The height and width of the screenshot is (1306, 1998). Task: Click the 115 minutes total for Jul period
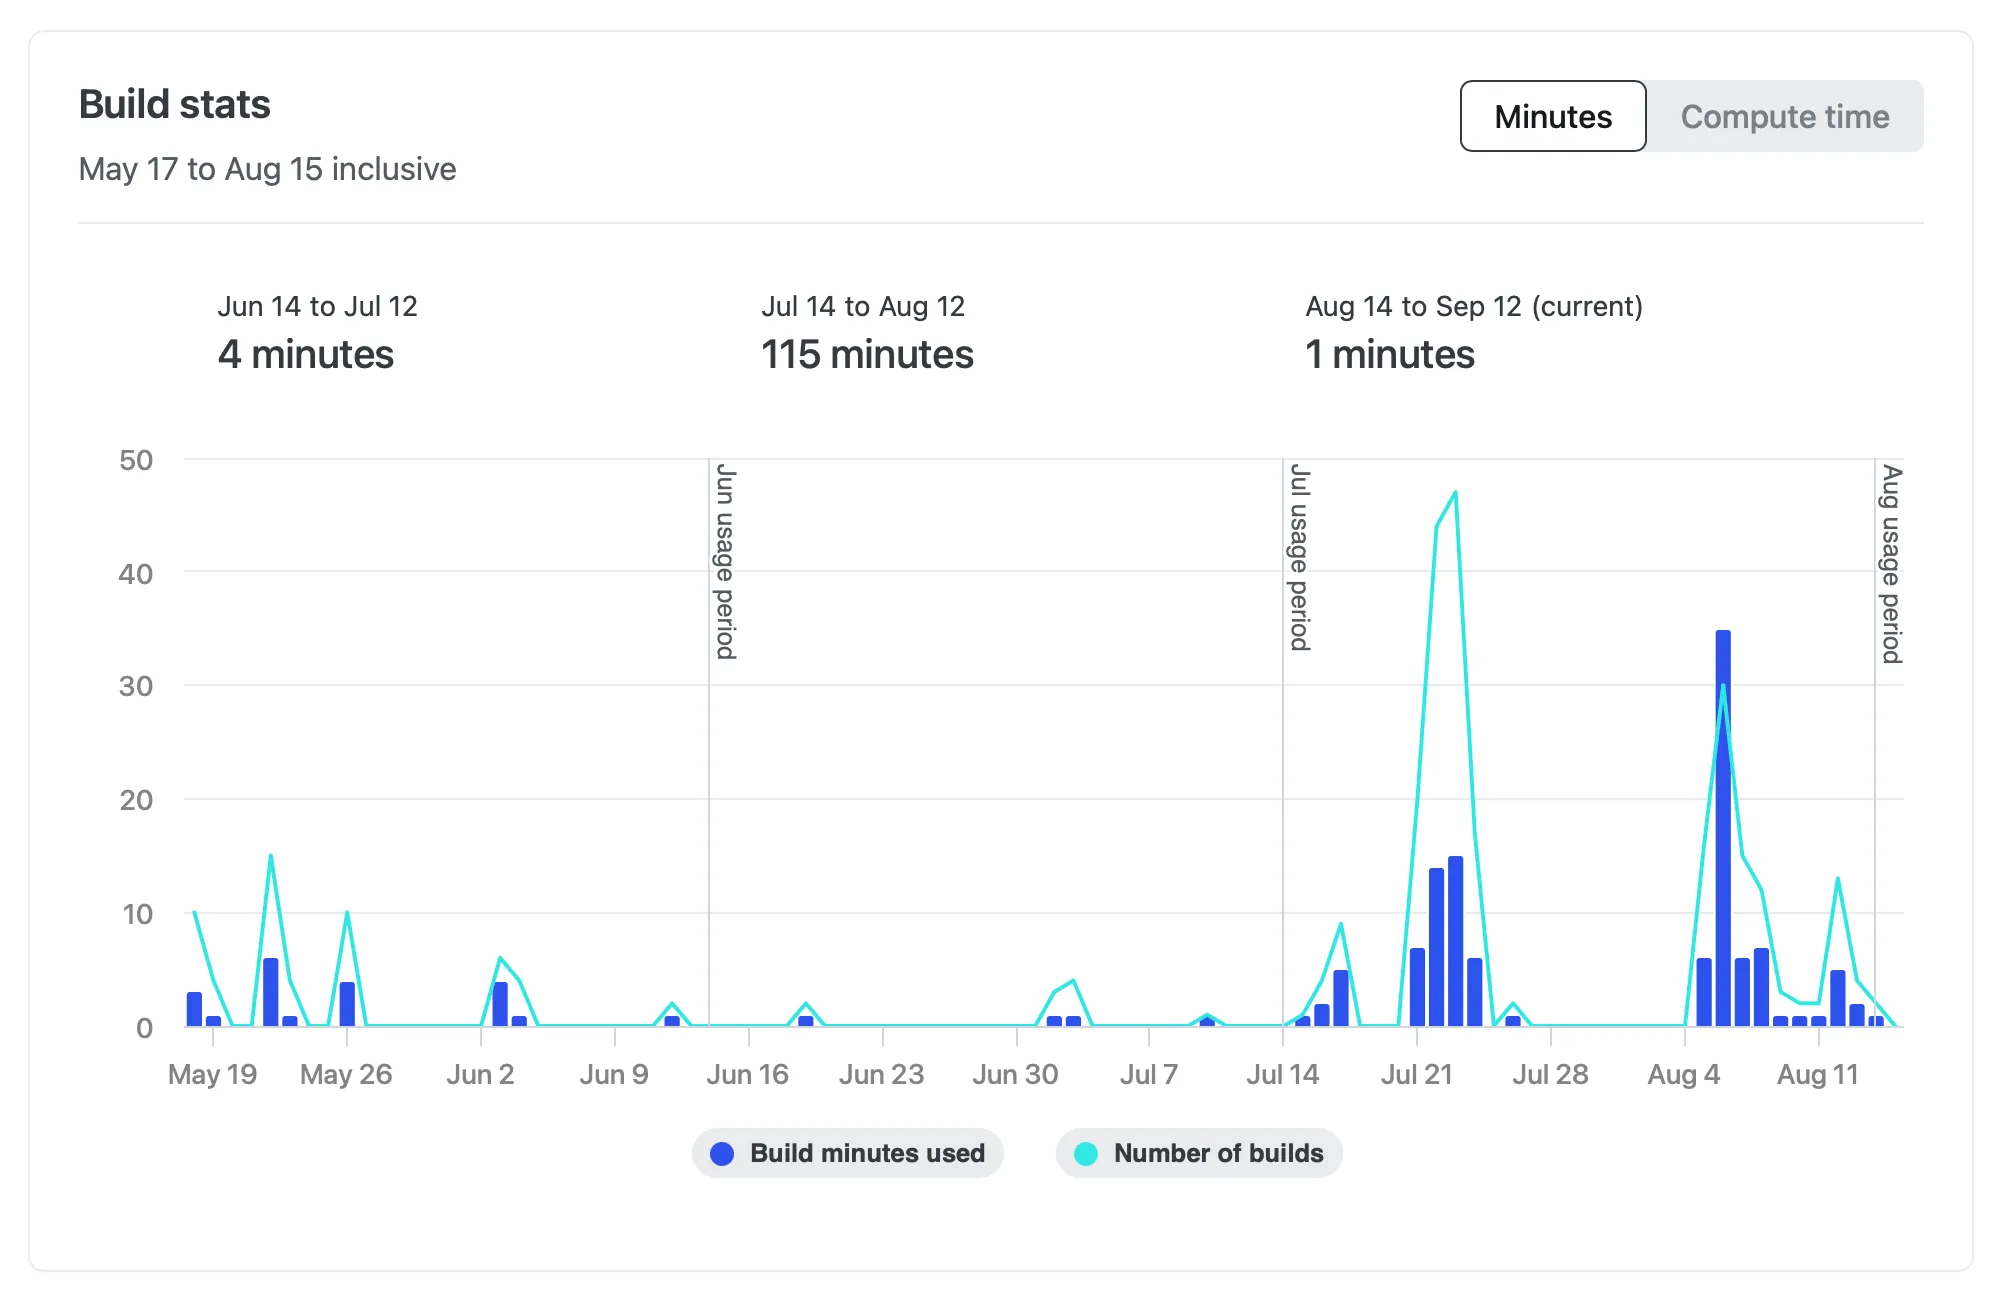(x=866, y=355)
